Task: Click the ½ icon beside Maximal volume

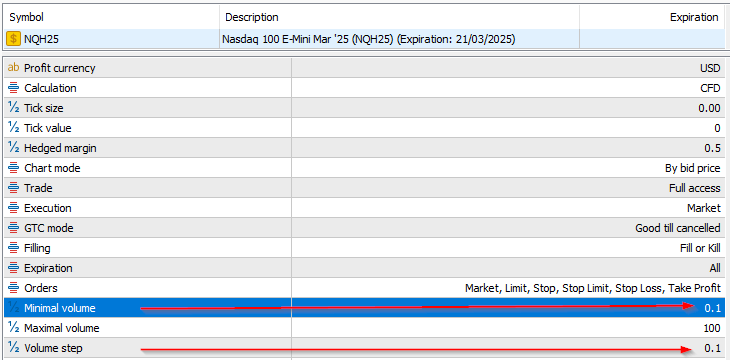Action: tap(14, 328)
